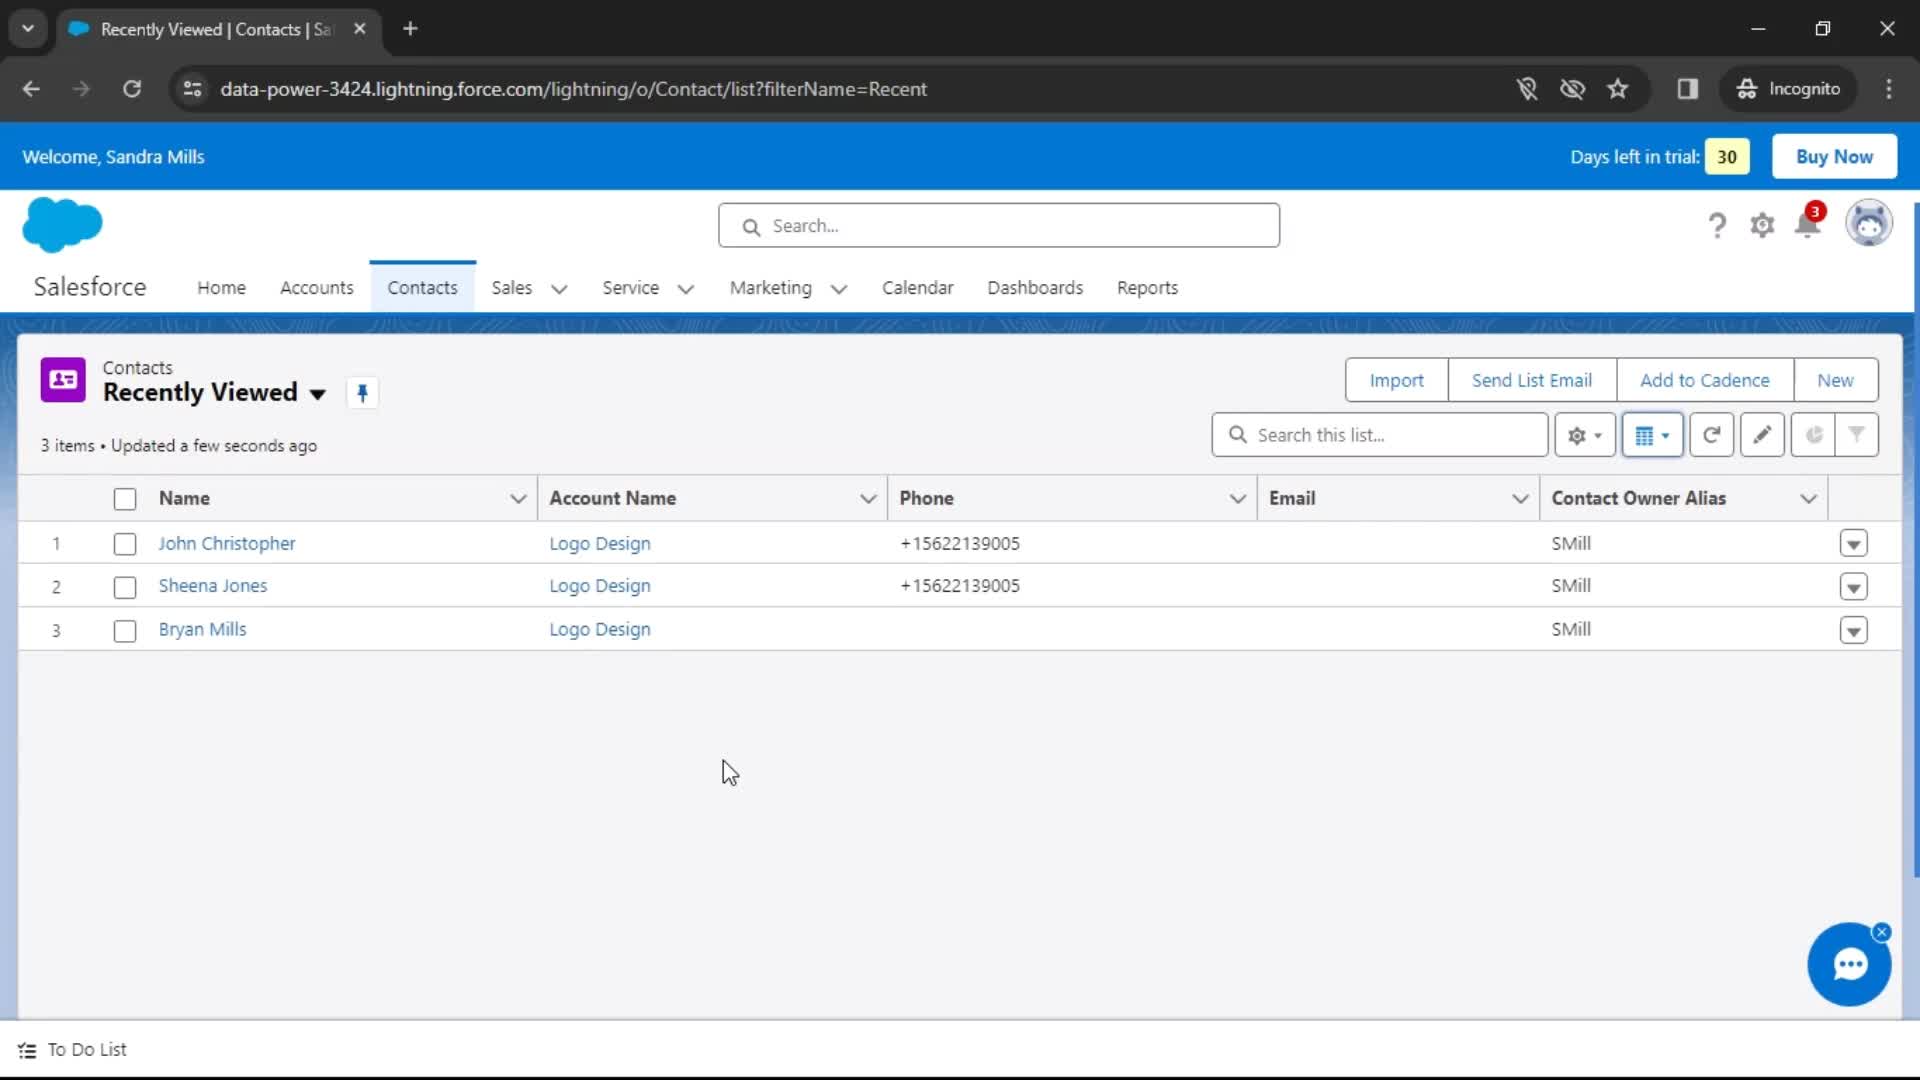Open the To Do List utility
The height and width of the screenshot is (1080, 1920).
(72, 1050)
